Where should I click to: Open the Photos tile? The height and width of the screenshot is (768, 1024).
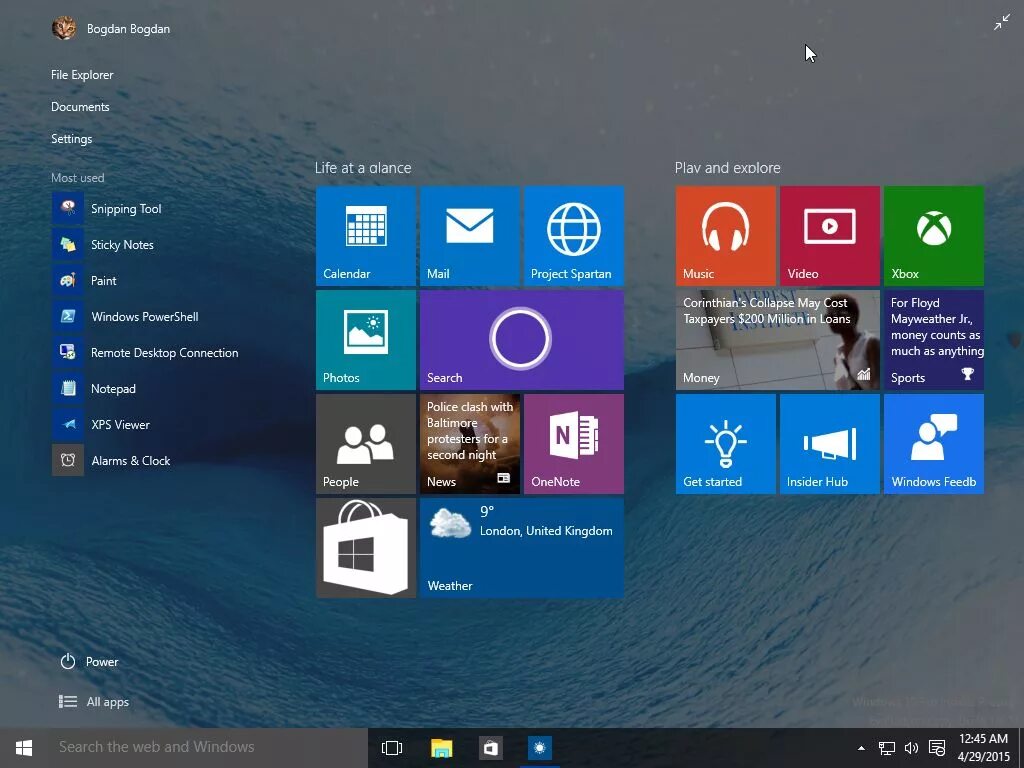366,340
